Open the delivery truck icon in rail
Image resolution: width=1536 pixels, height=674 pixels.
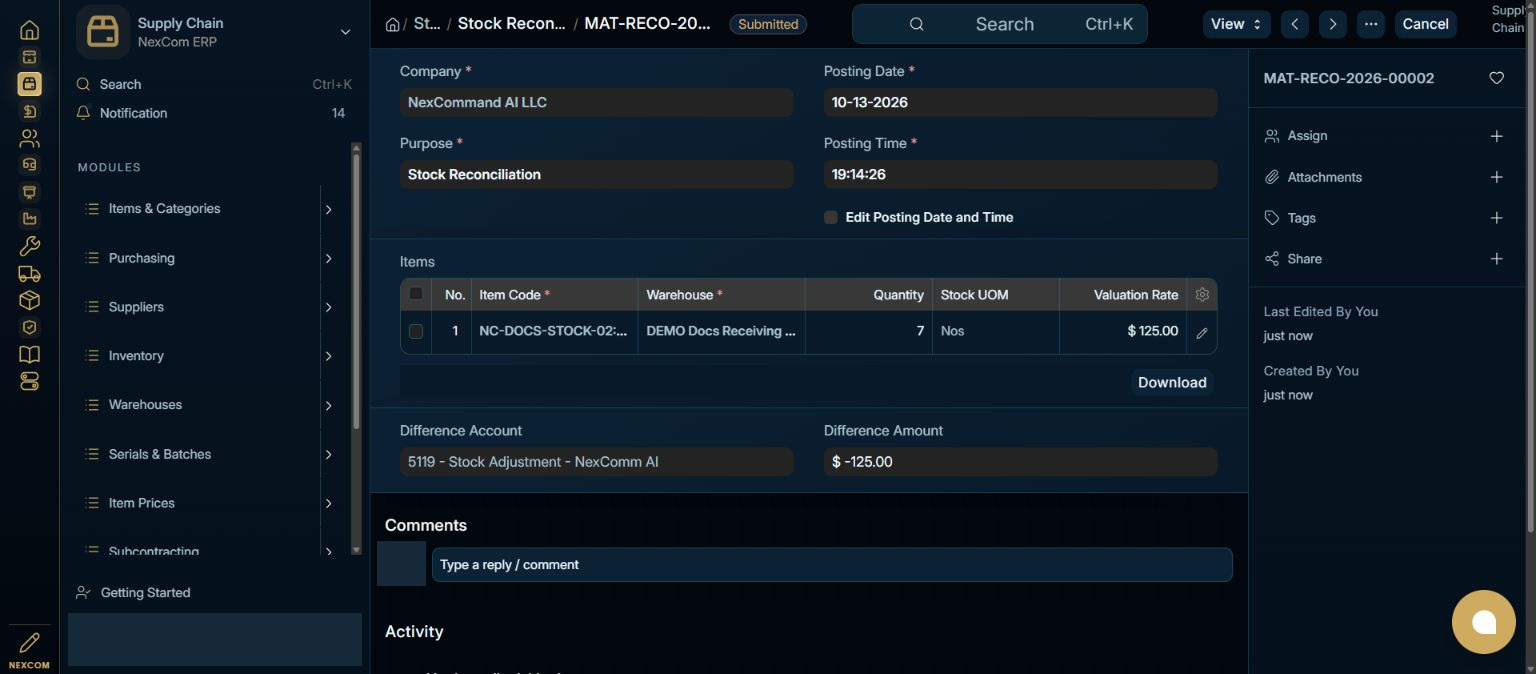click(x=29, y=273)
